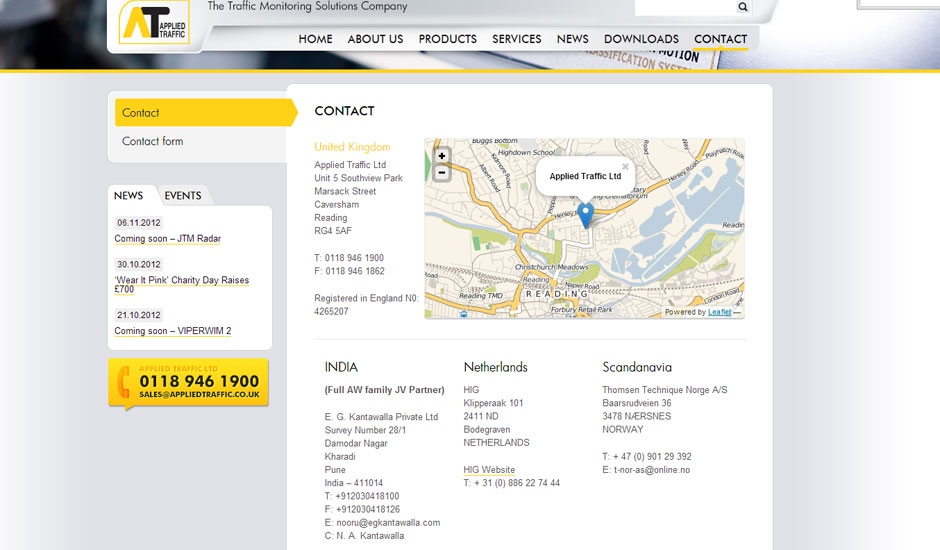Open the NEWS menu item in header
Screen dimensions: 940x550
(x=573, y=39)
